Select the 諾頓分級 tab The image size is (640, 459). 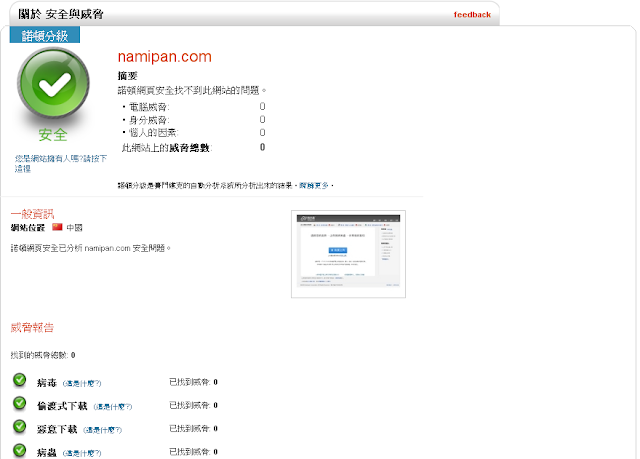coord(45,35)
